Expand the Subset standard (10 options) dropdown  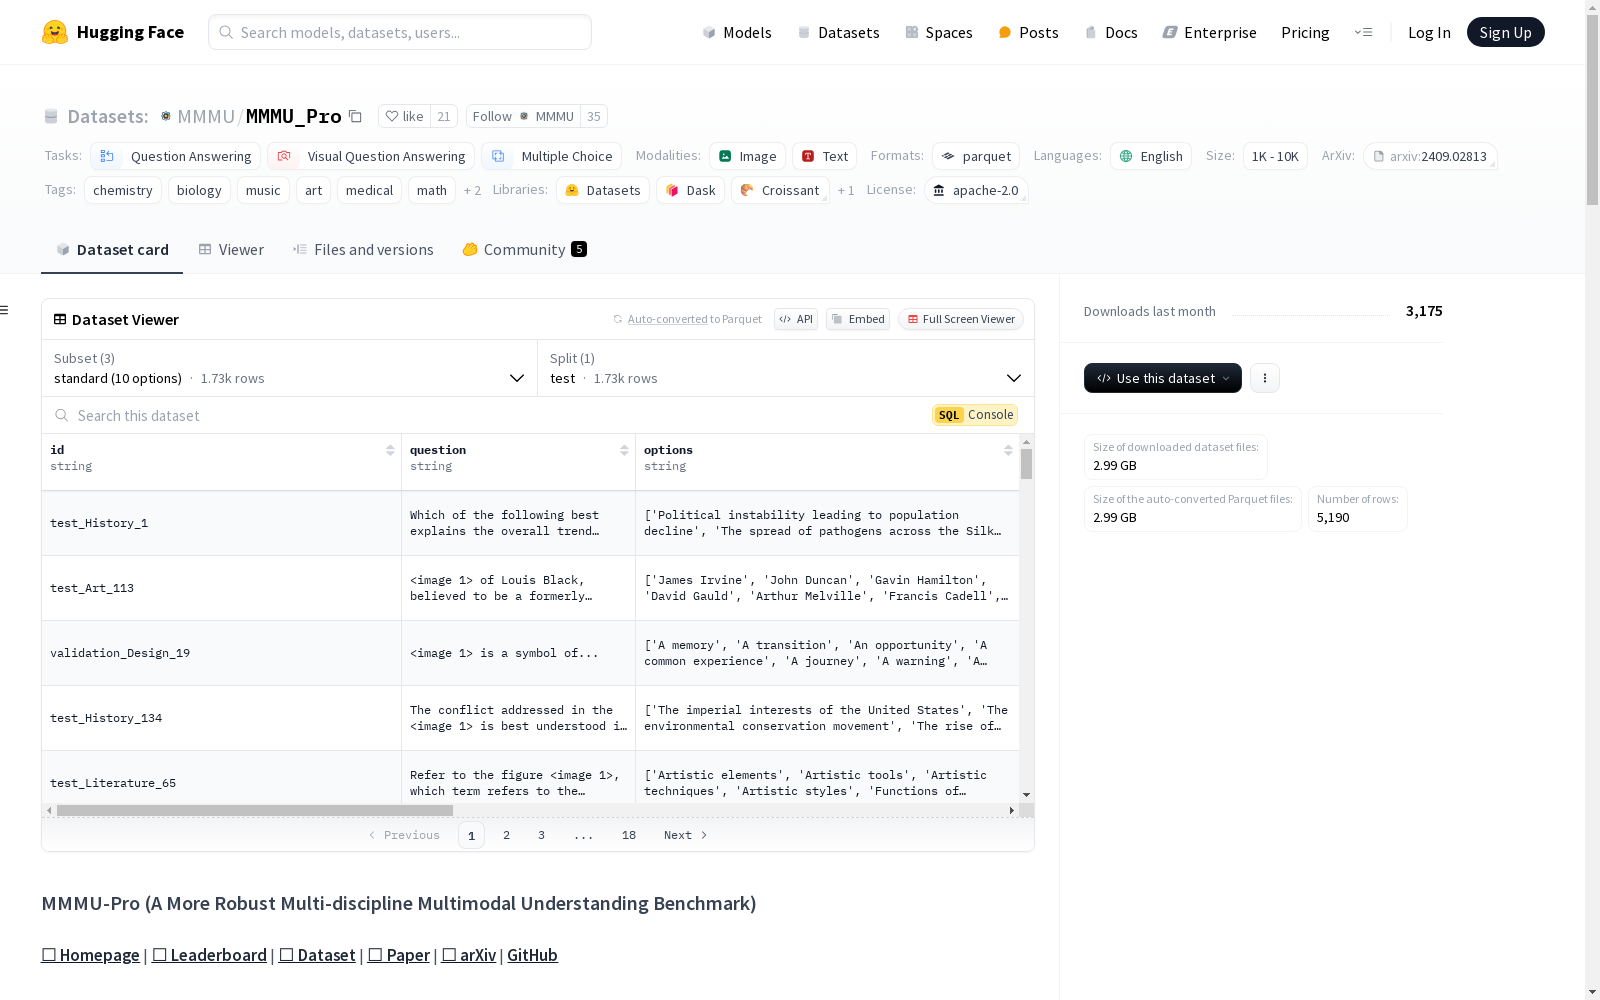290,368
